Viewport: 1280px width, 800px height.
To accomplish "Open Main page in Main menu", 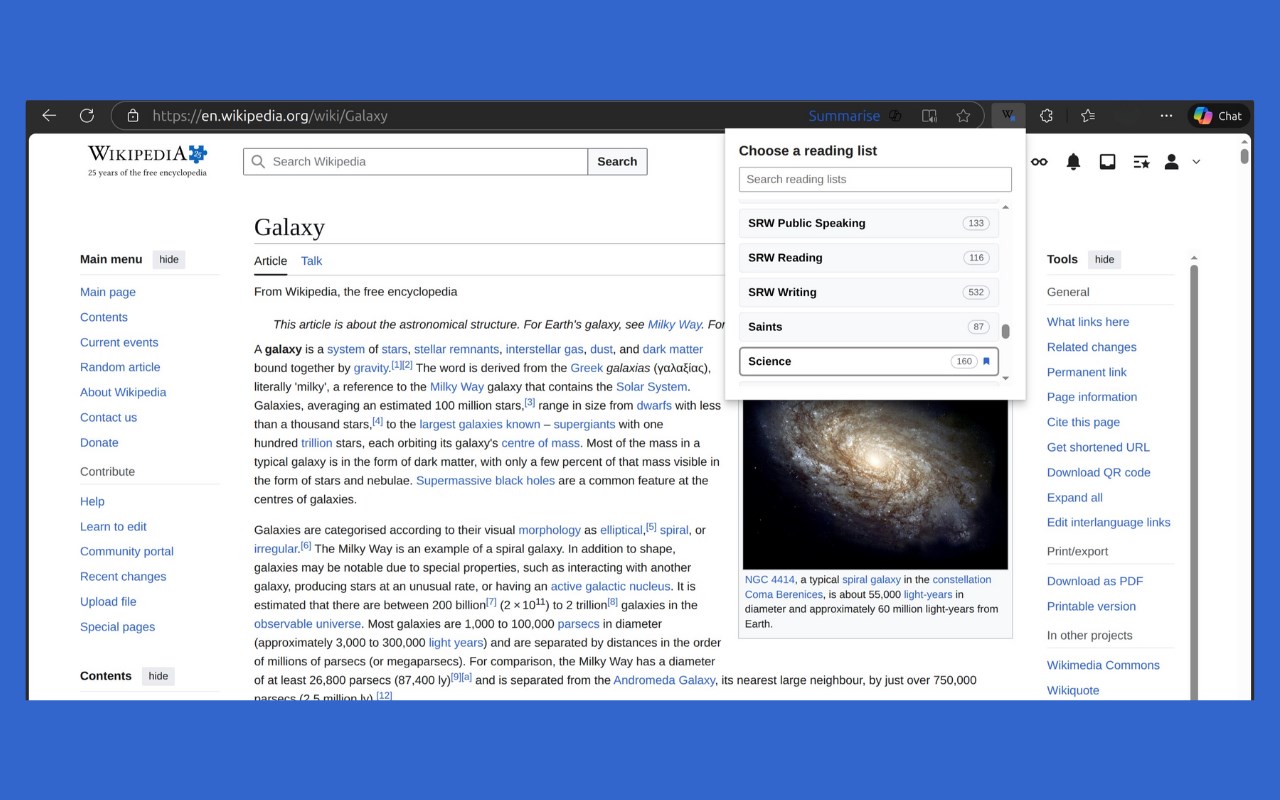I will (108, 292).
